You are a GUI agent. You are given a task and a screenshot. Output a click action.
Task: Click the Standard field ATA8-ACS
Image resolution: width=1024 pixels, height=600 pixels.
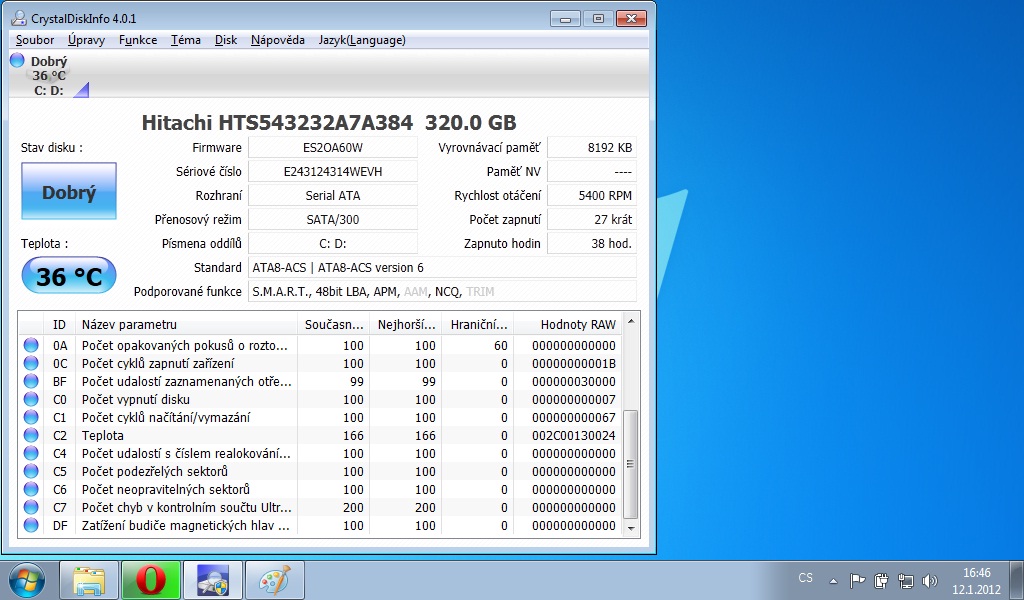pyautogui.click(x=442, y=268)
